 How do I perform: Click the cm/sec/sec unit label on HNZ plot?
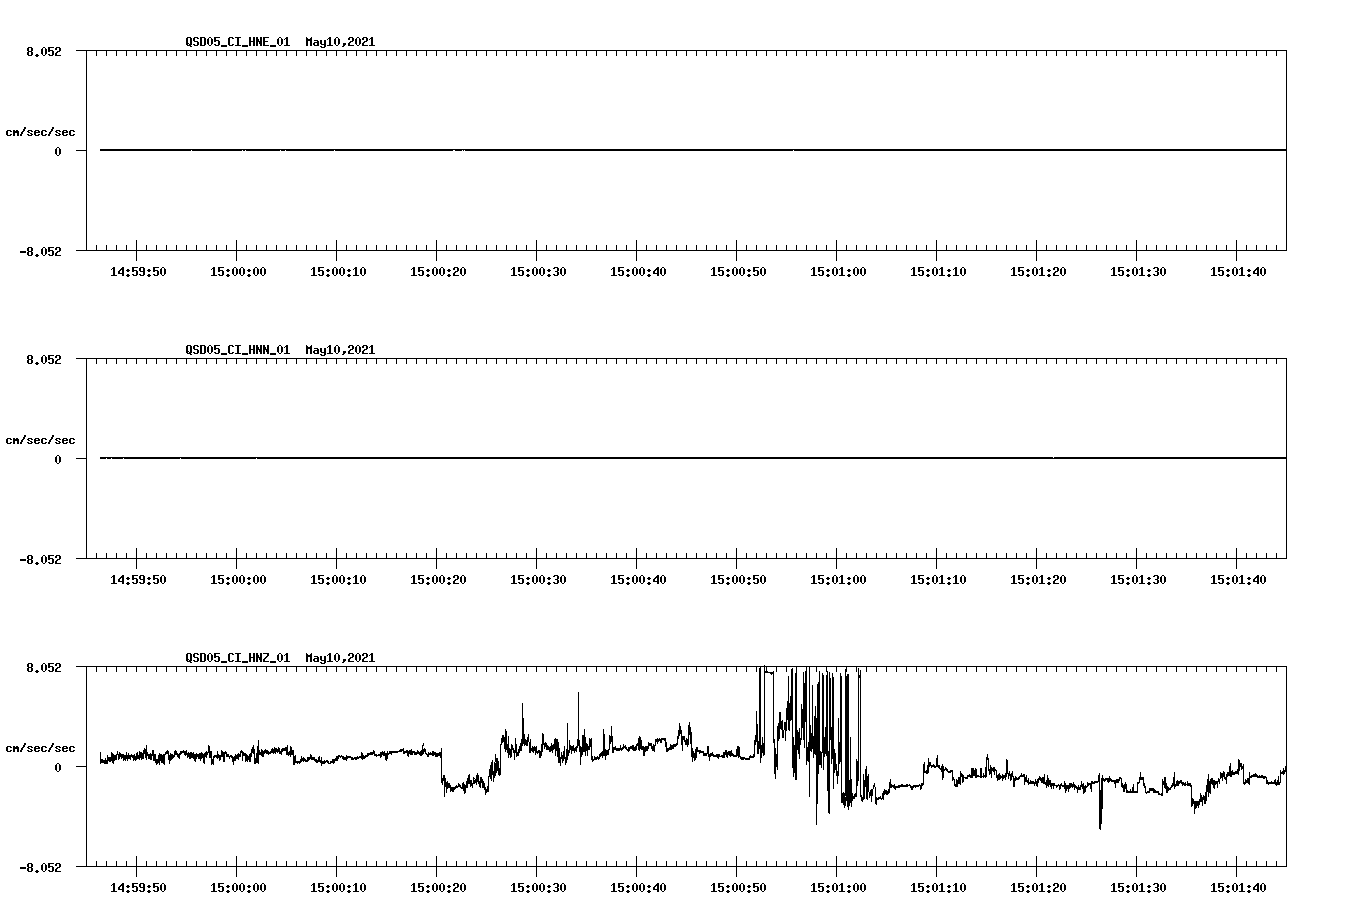(x=40, y=748)
